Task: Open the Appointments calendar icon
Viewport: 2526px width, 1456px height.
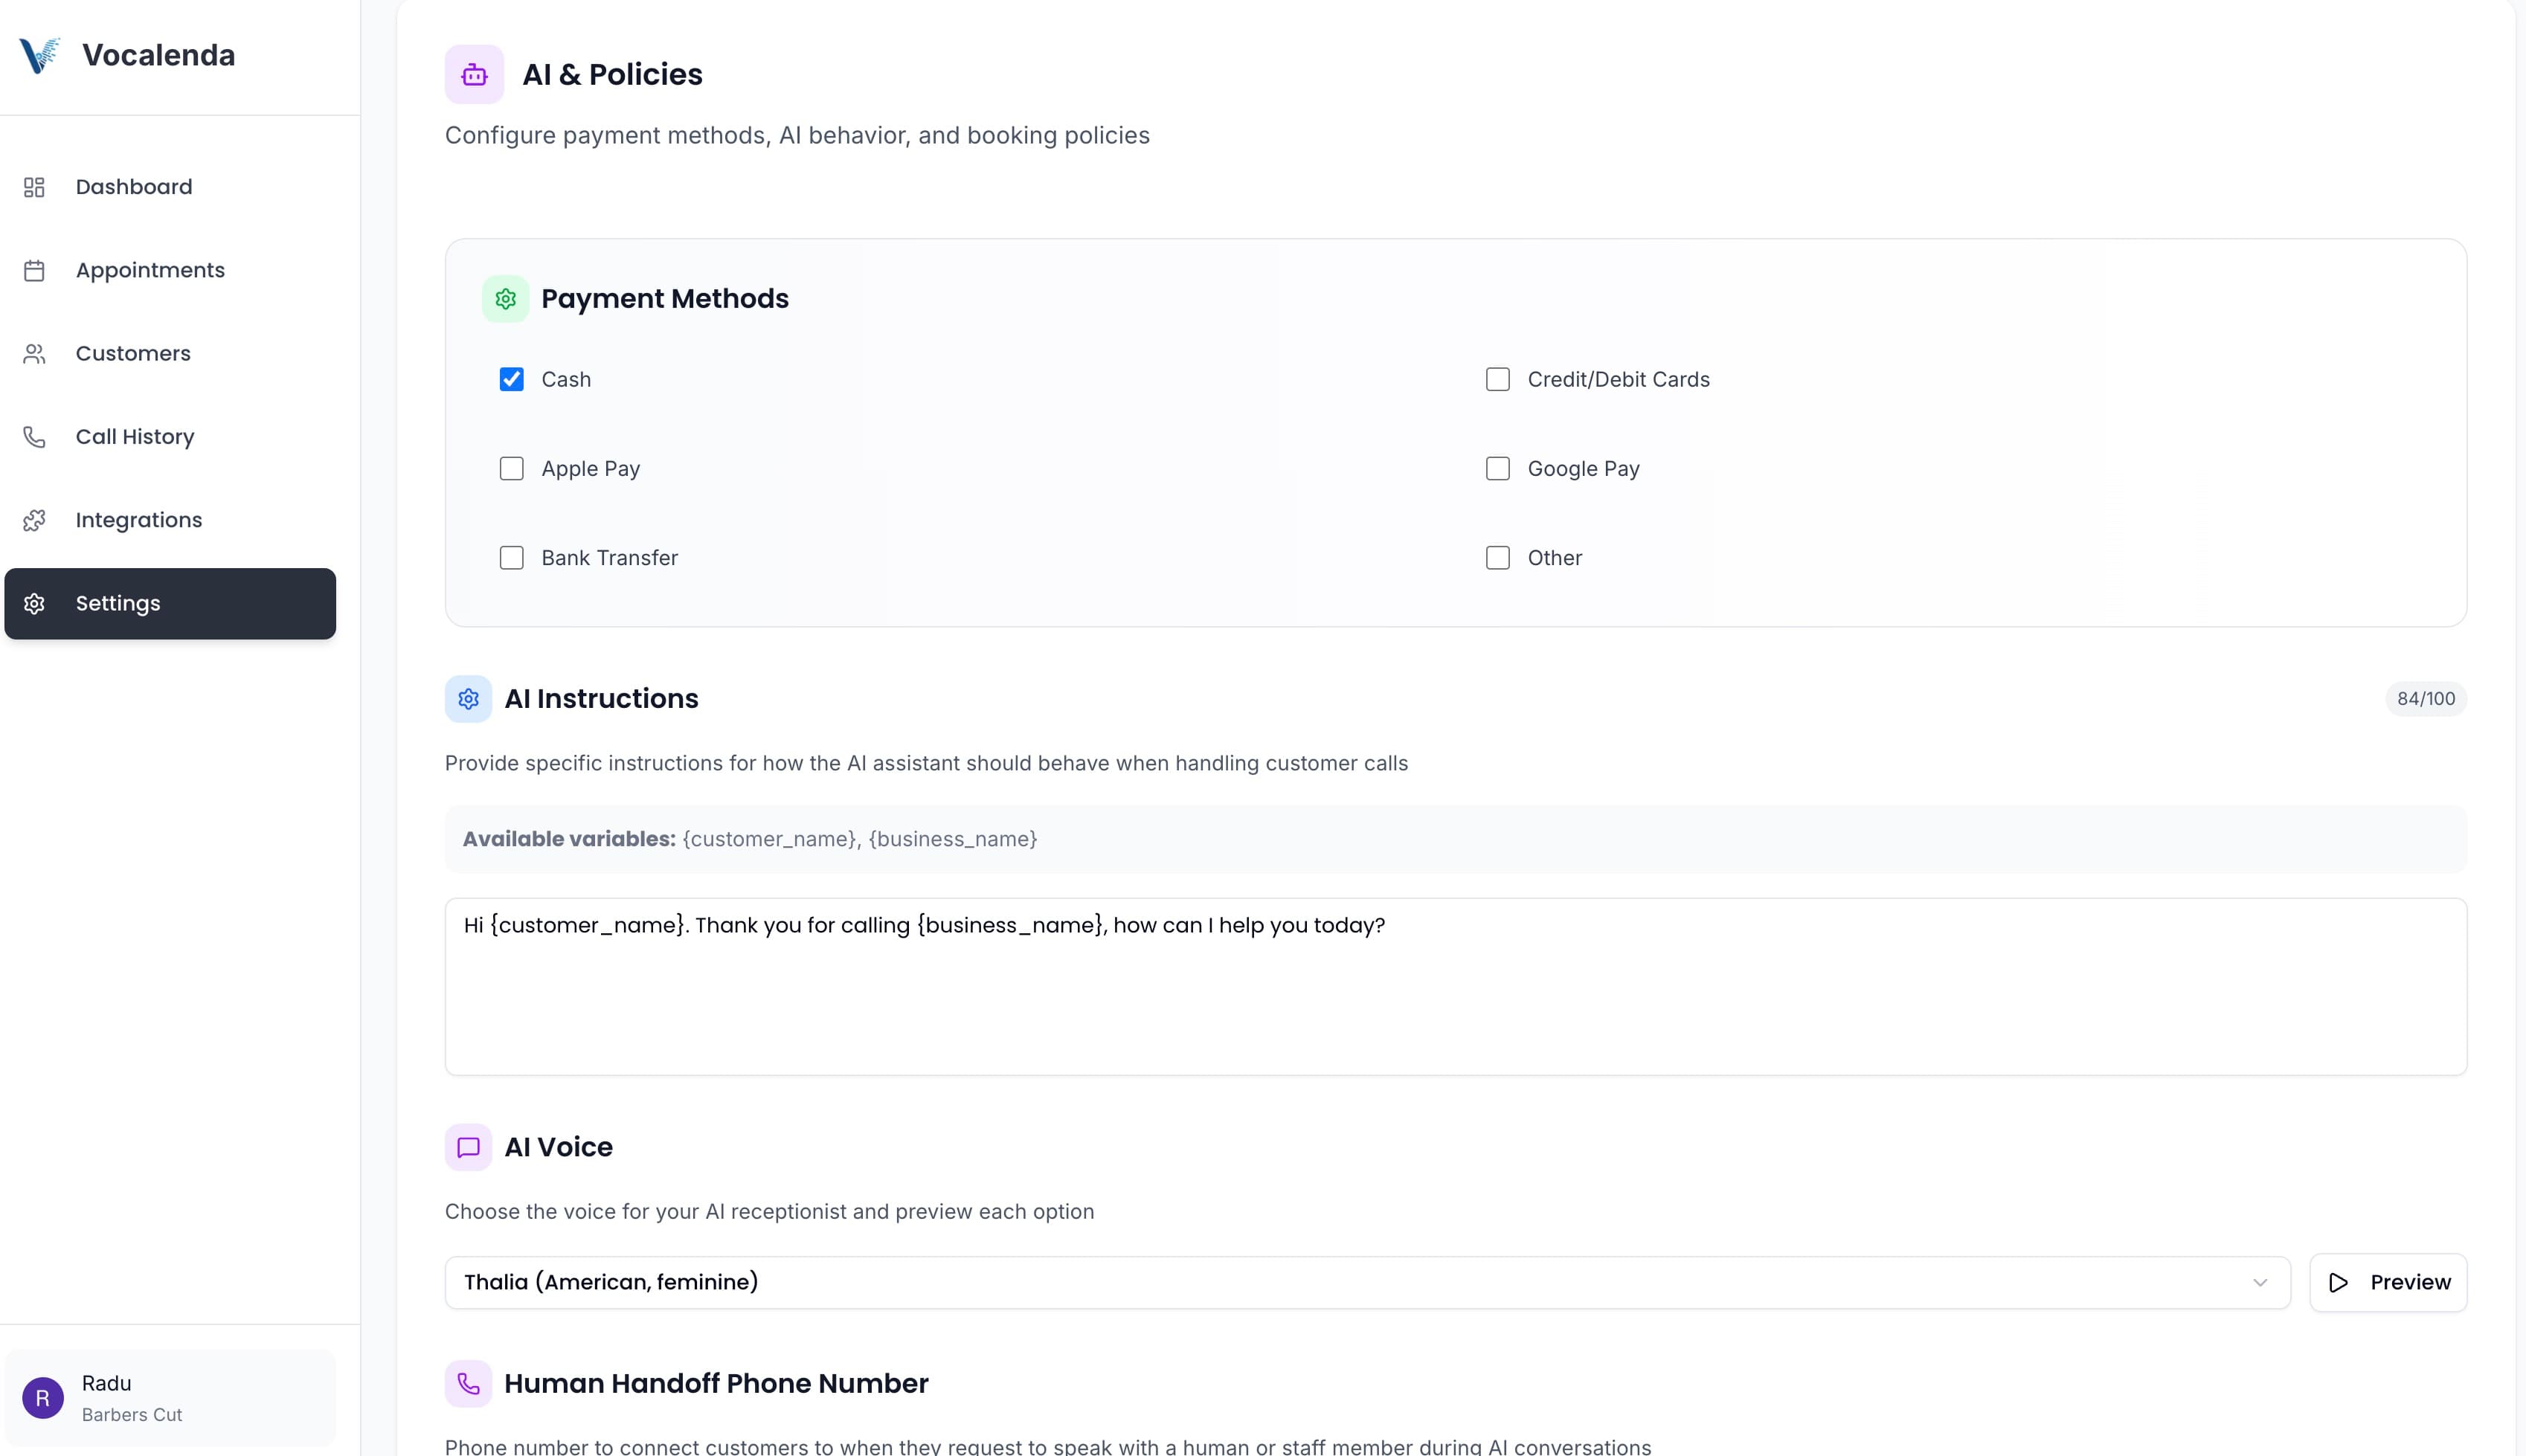Action: pyautogui.click(x=34, y=269)
